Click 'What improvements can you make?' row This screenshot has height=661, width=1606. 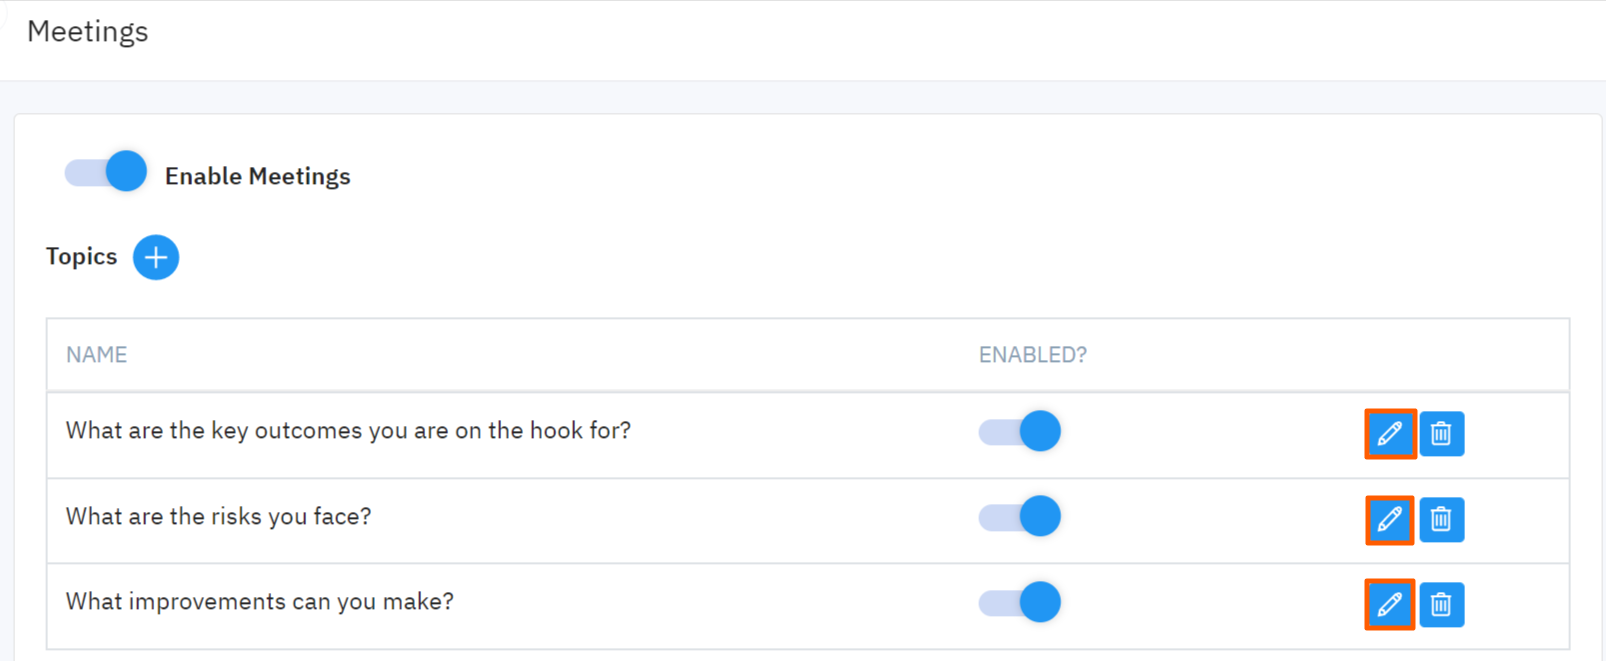click(x=259, y=602)
